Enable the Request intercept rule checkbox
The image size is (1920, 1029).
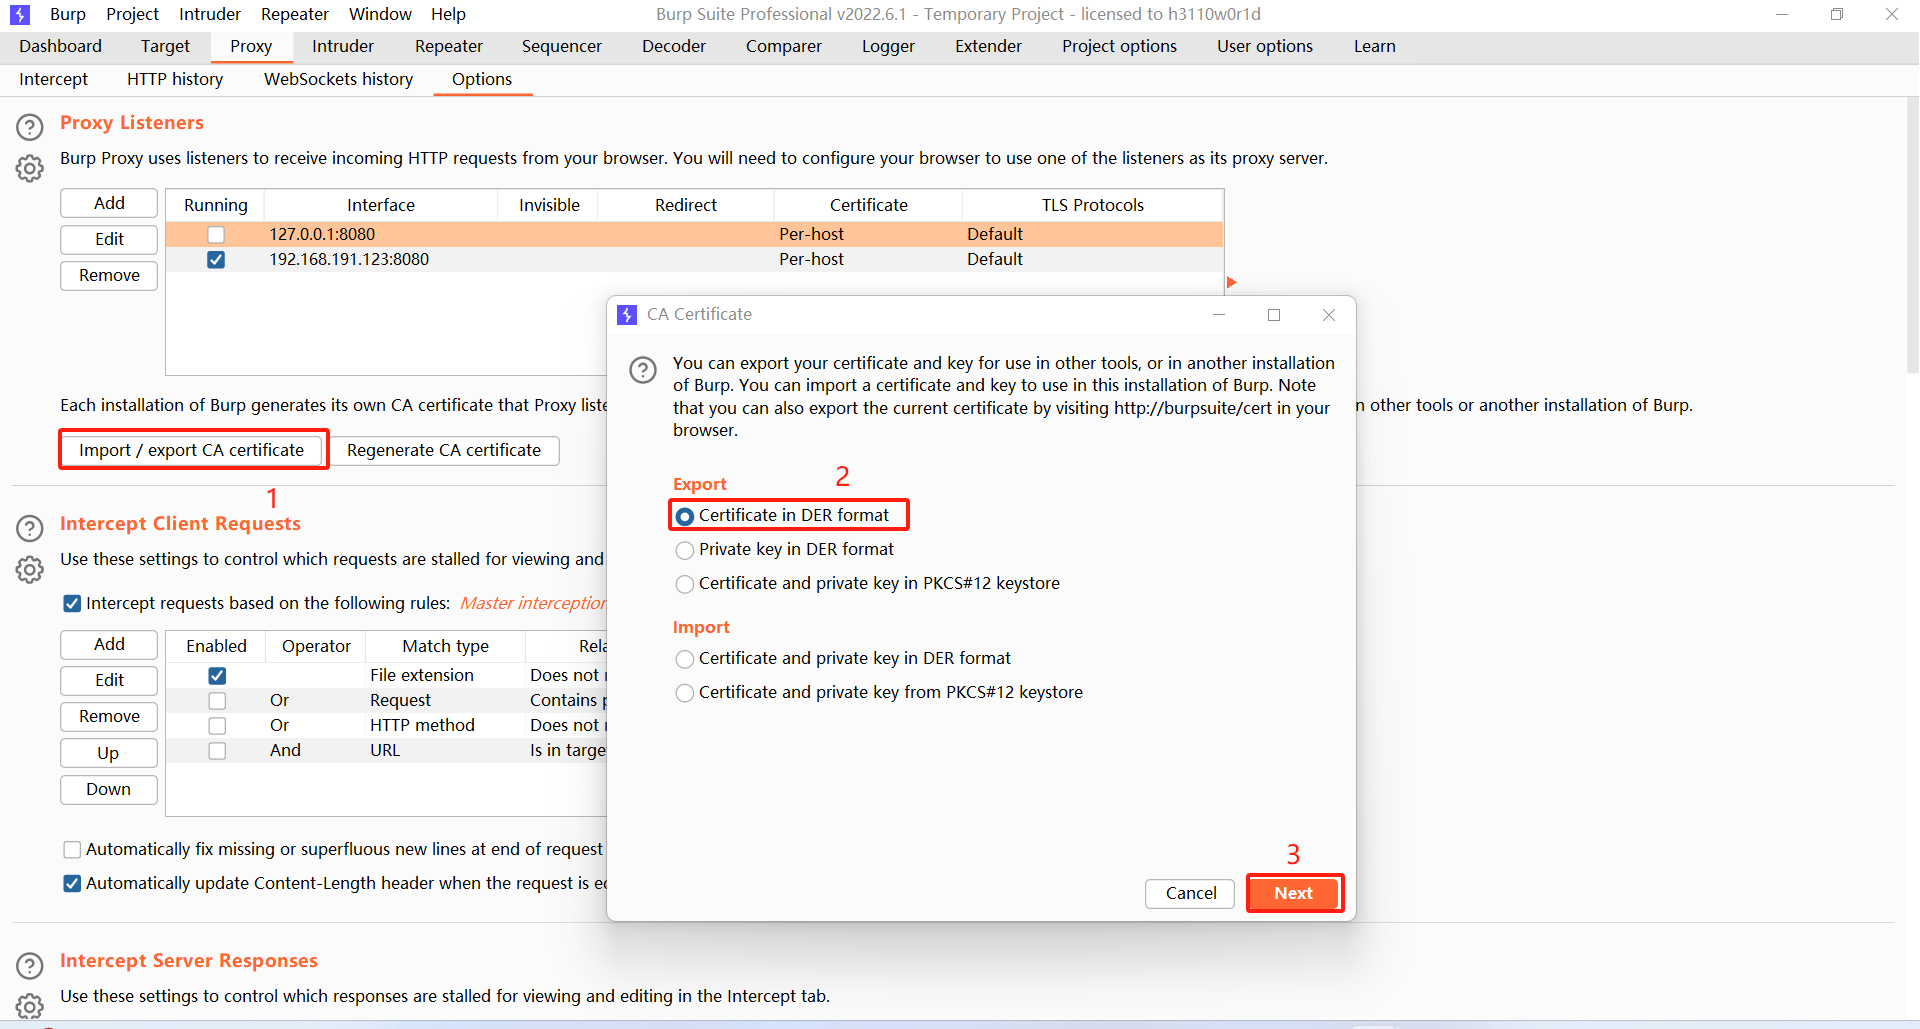pos(217,701)
